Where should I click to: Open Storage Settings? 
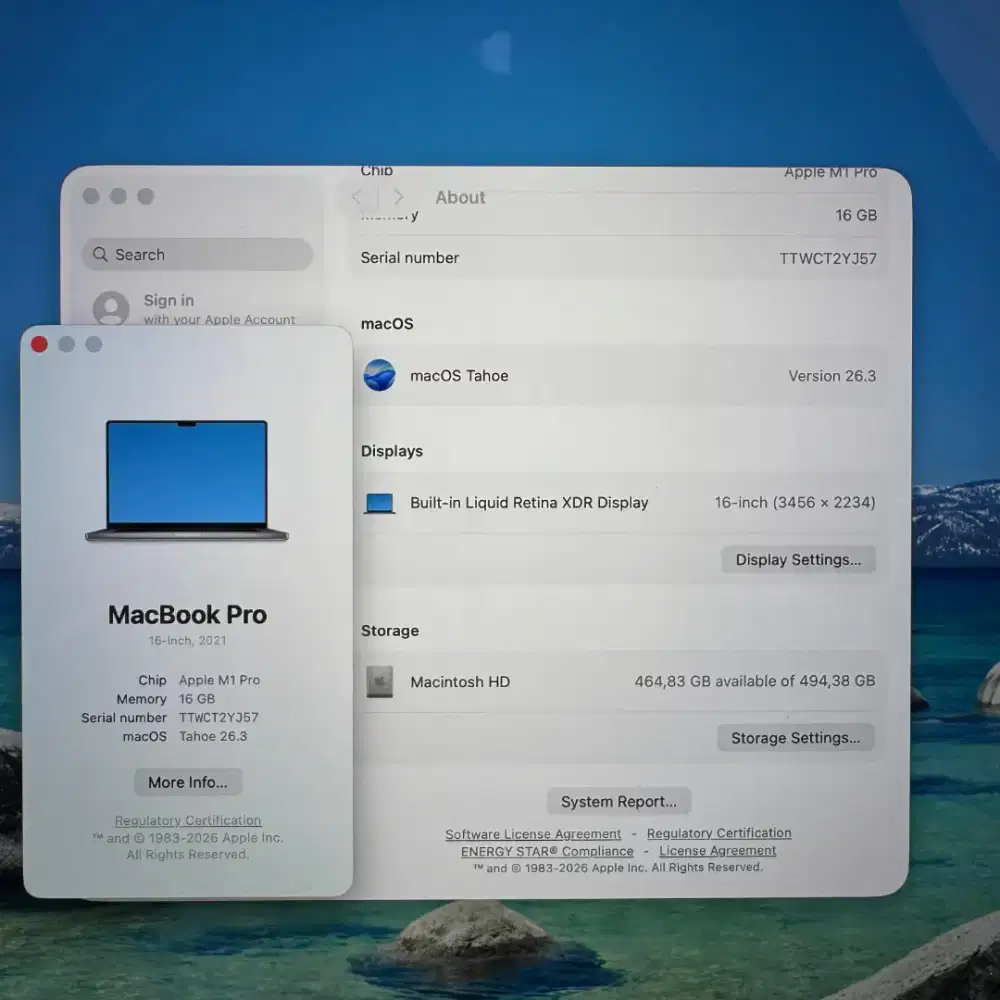(796, 738)
